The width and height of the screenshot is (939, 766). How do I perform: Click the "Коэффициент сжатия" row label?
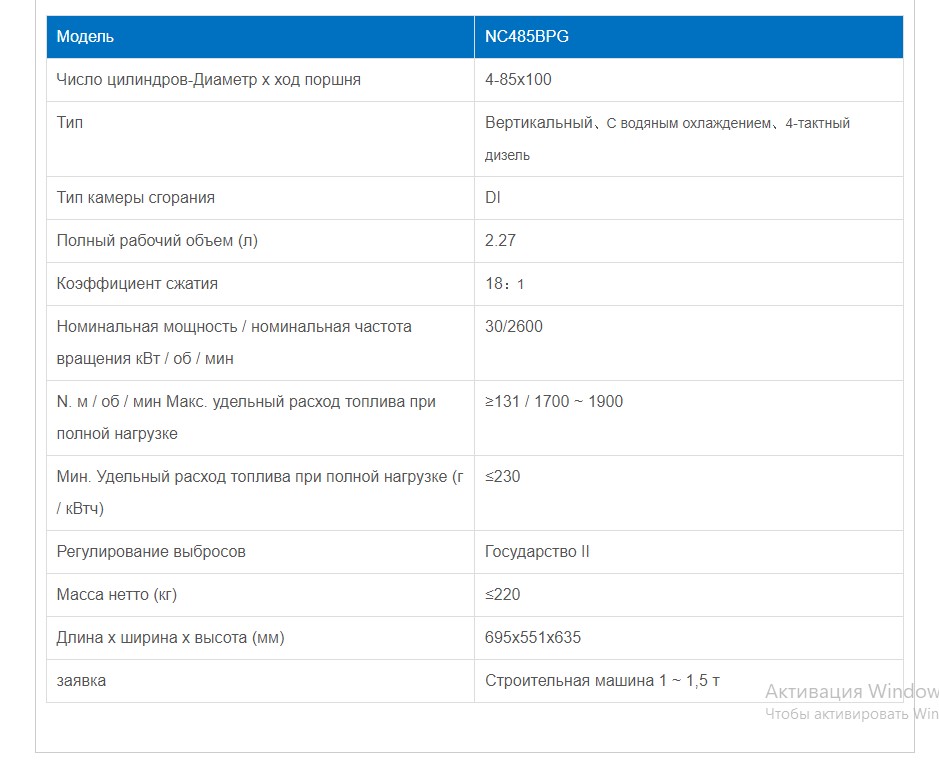tap(137, 284)
